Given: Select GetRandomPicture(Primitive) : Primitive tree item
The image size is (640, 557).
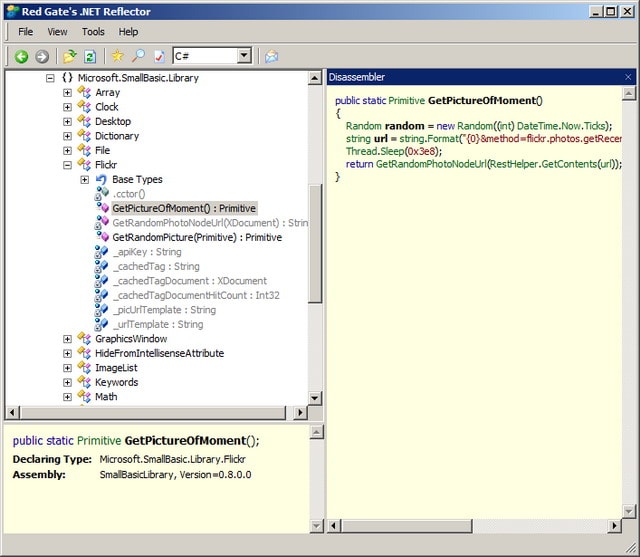Looking at the screenshot, I should (197, 237).
